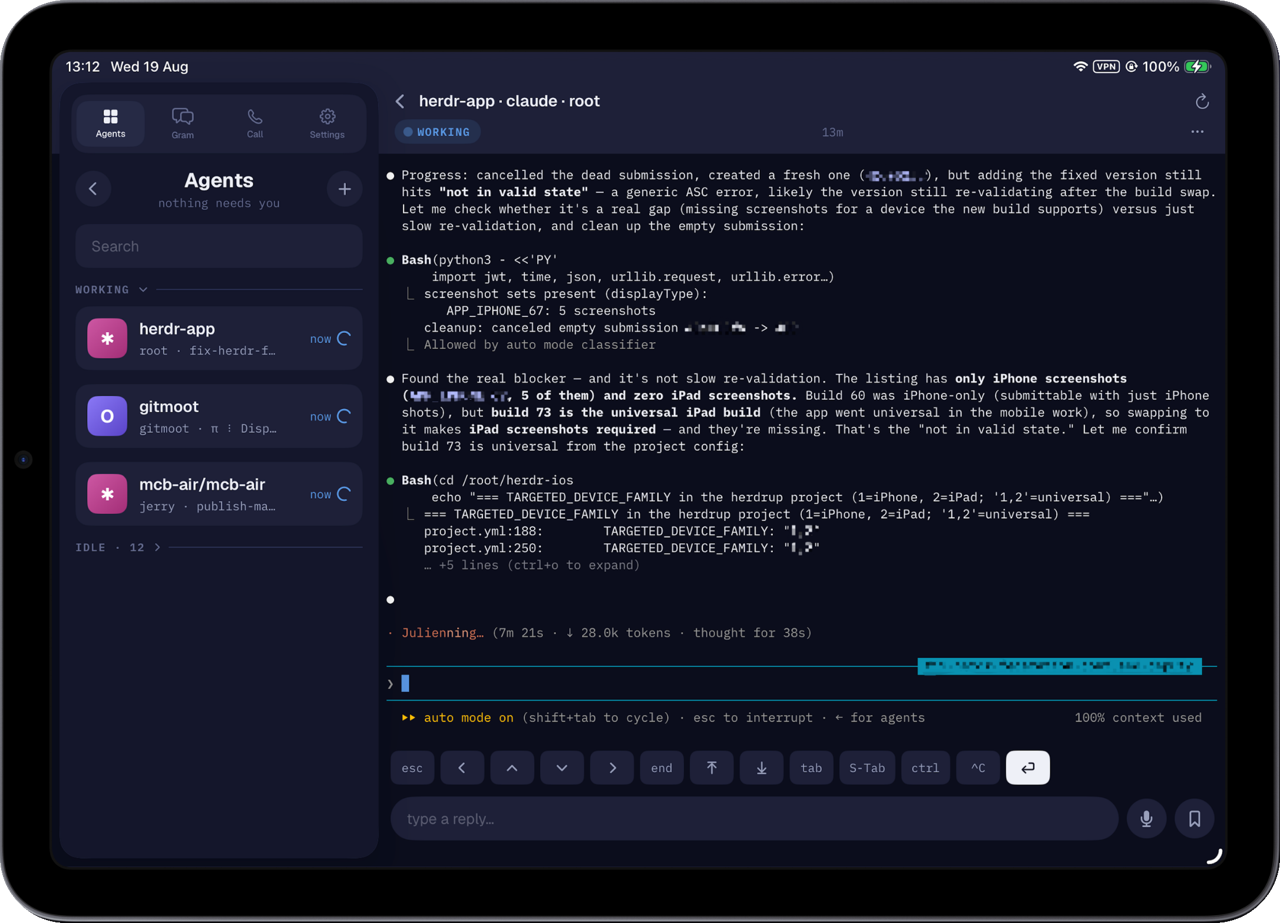
Task: Collapse the WORKING section
Action: coord(112,290)
